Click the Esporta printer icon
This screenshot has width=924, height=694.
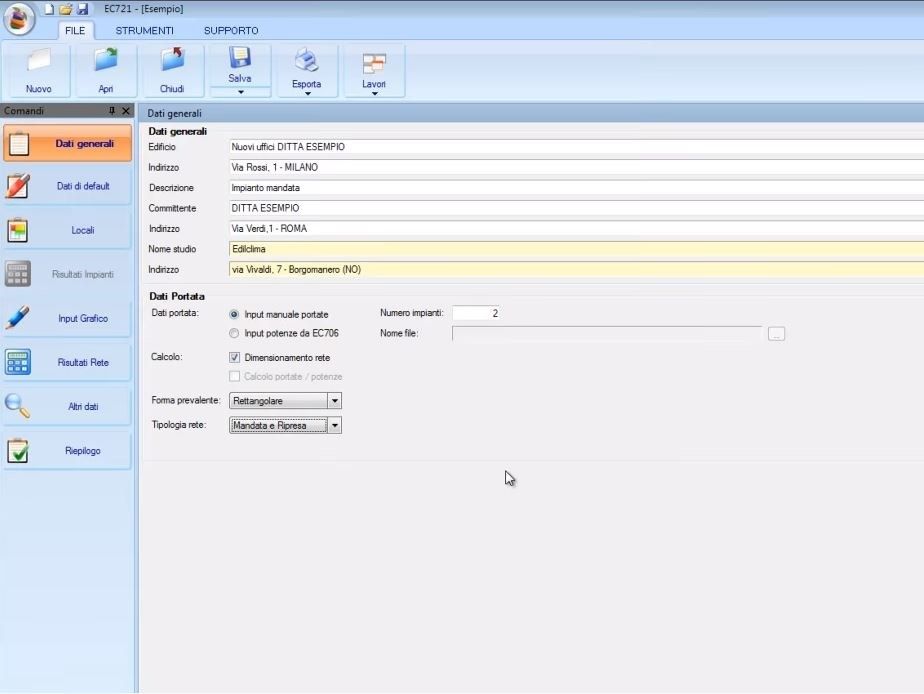point(306,61)
